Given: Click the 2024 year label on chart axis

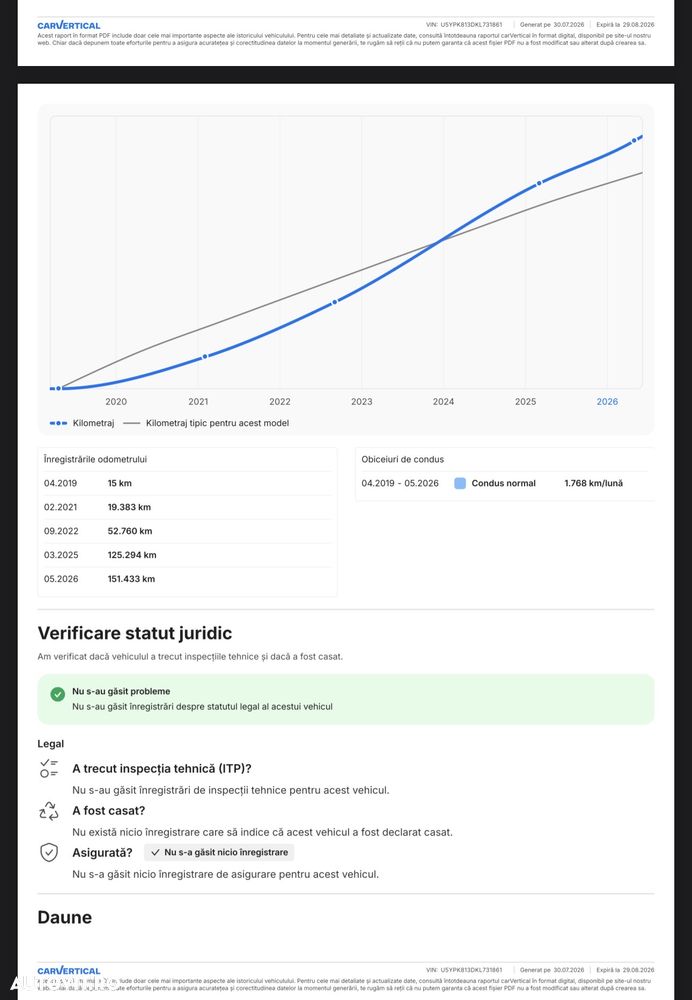Looking at the screenshot, I should [443, 402].
